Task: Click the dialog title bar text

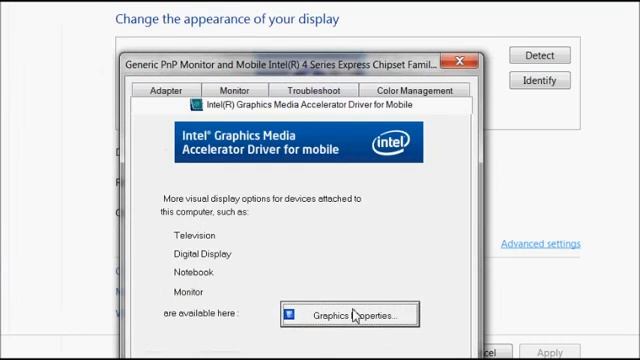Action: coord(281,64)
